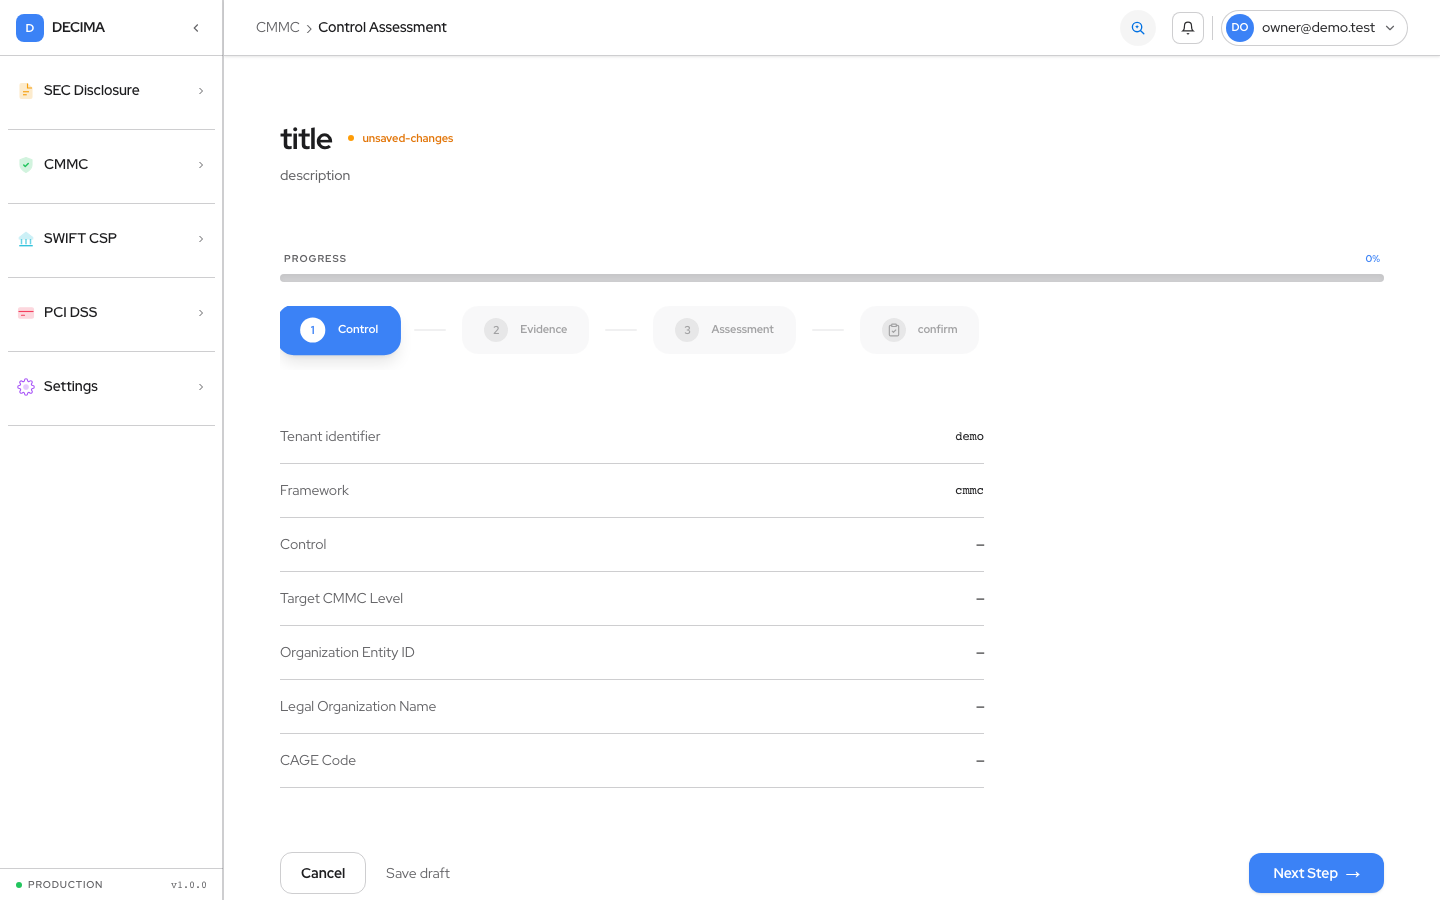
Task: Click the 0% progress value
Action: (1373, 259)
